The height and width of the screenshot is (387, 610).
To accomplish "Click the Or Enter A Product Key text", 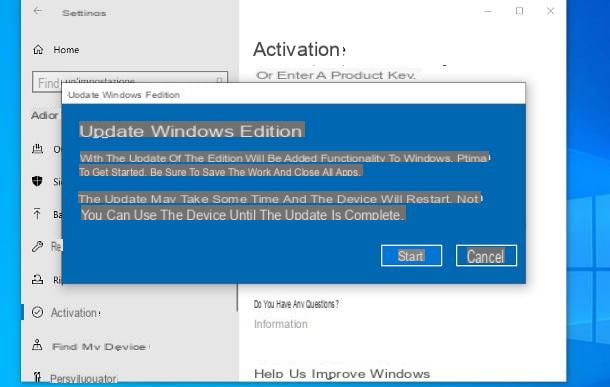I will point(336,75).
